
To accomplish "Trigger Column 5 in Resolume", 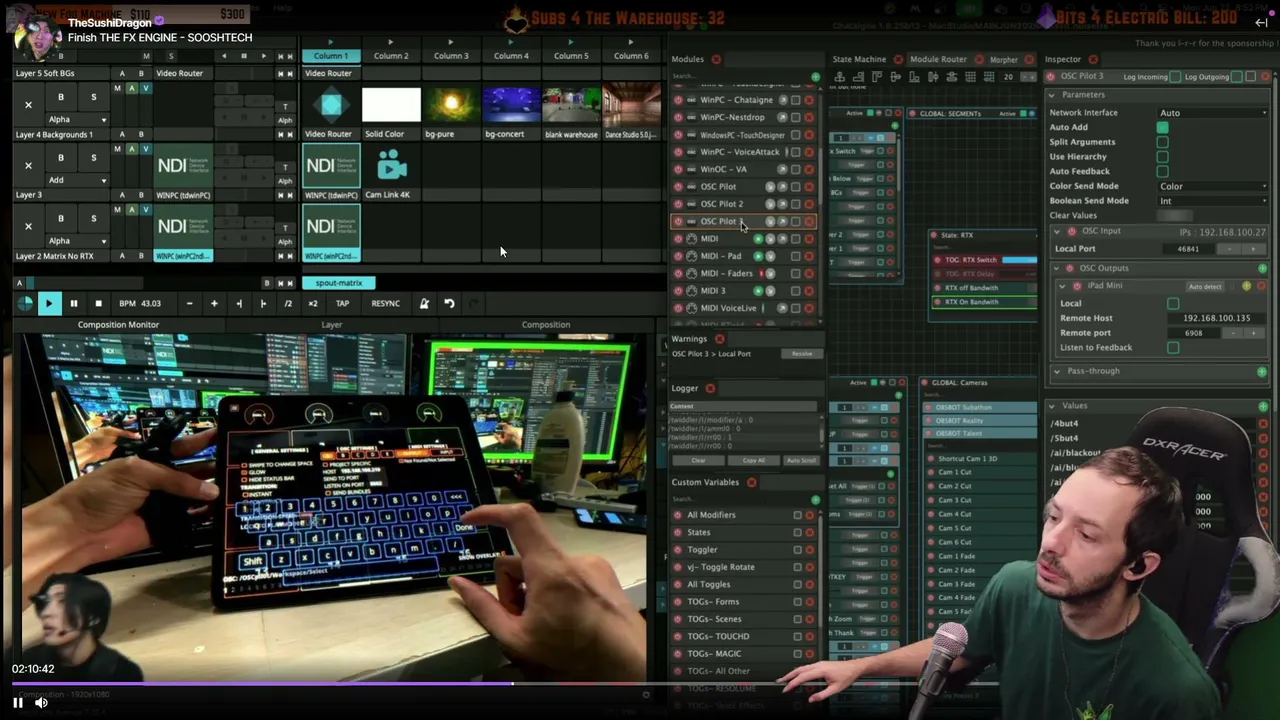I will 571,56.
